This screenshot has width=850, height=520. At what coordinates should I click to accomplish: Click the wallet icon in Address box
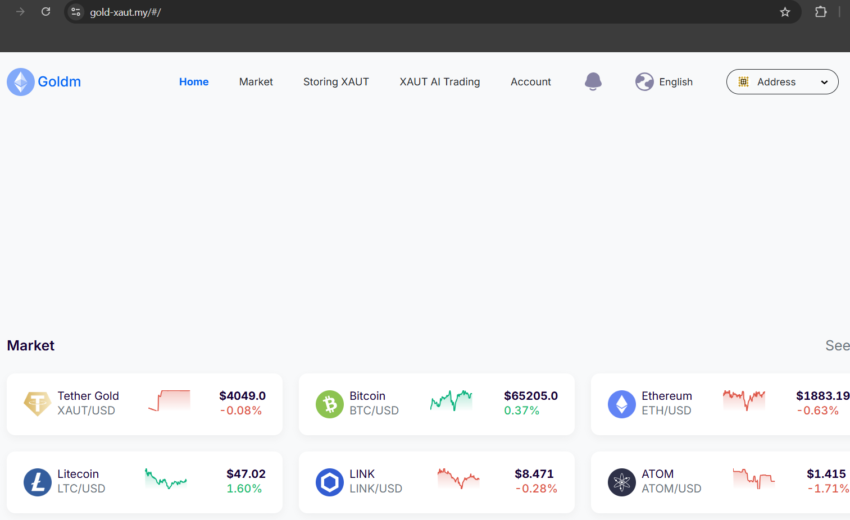coord(743,82)
